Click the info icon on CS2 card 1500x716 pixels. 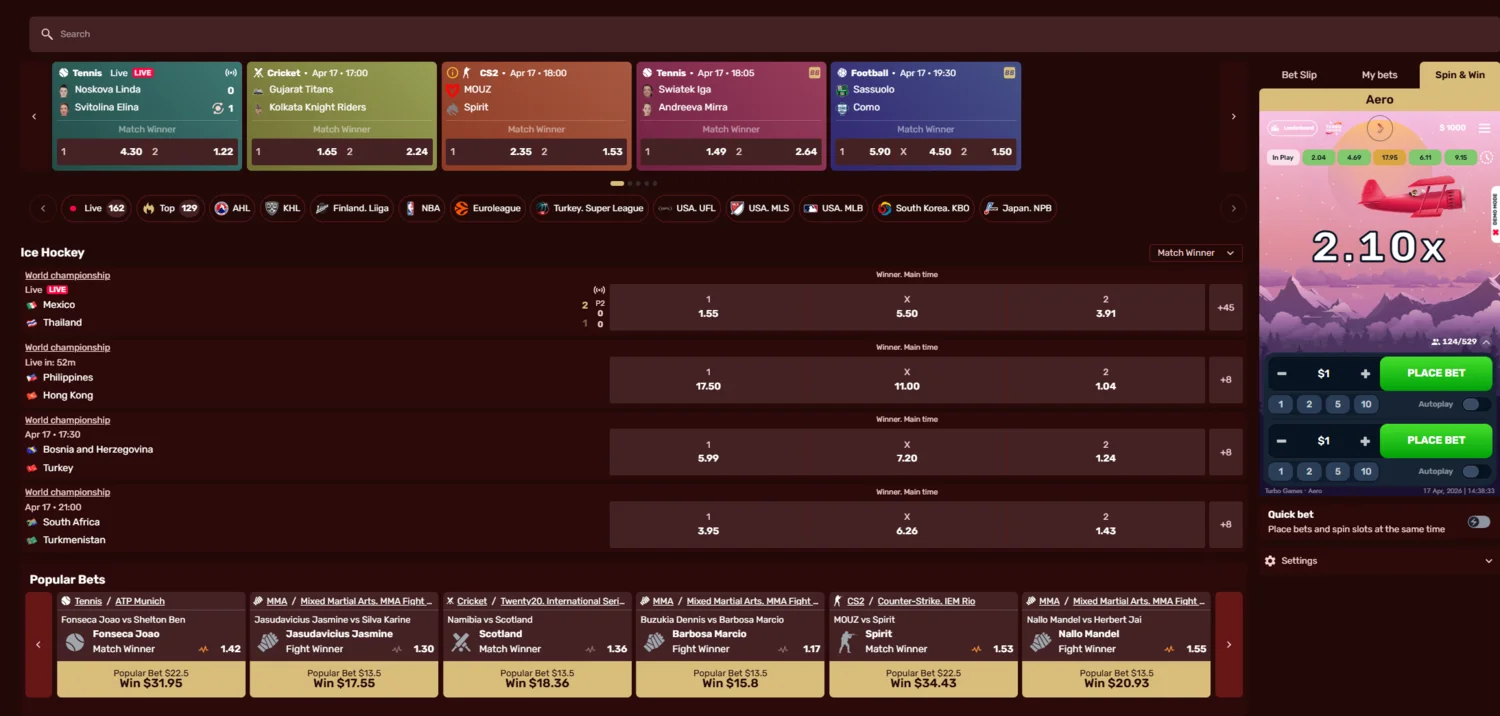pos(452,73)
